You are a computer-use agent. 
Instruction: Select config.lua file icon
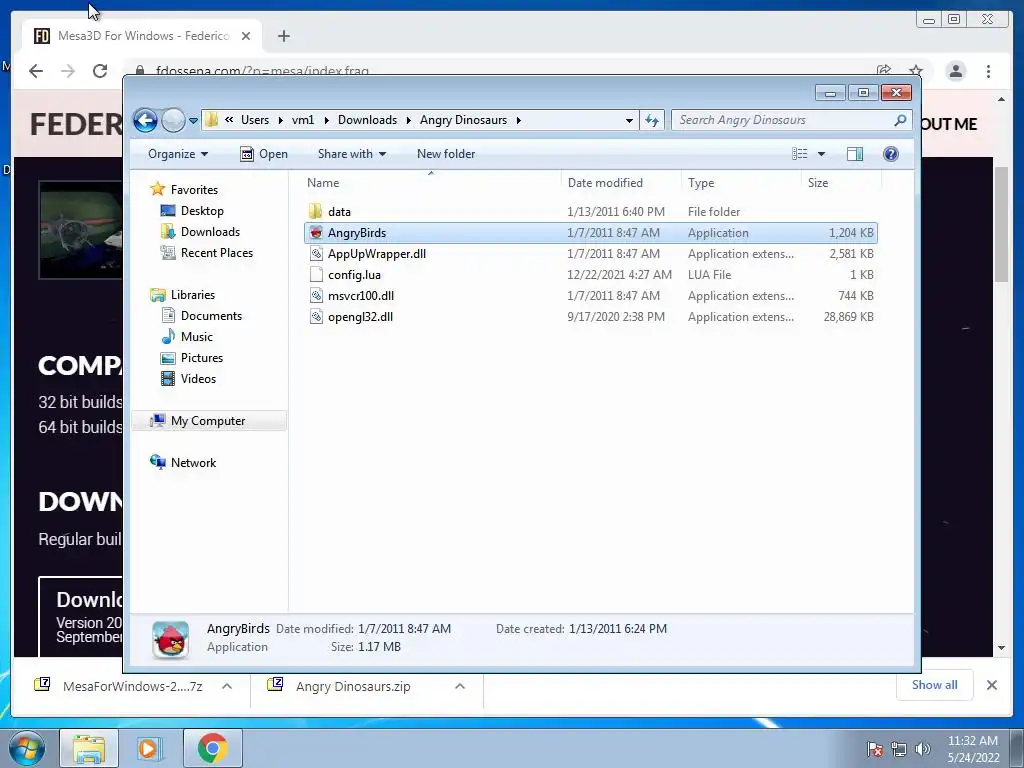316,275
